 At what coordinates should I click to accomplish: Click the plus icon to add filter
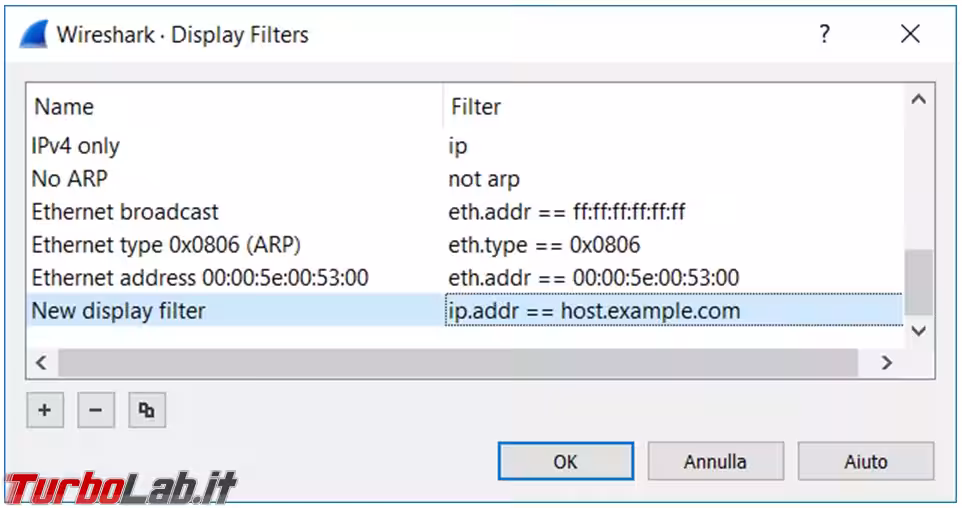[45, 410]
